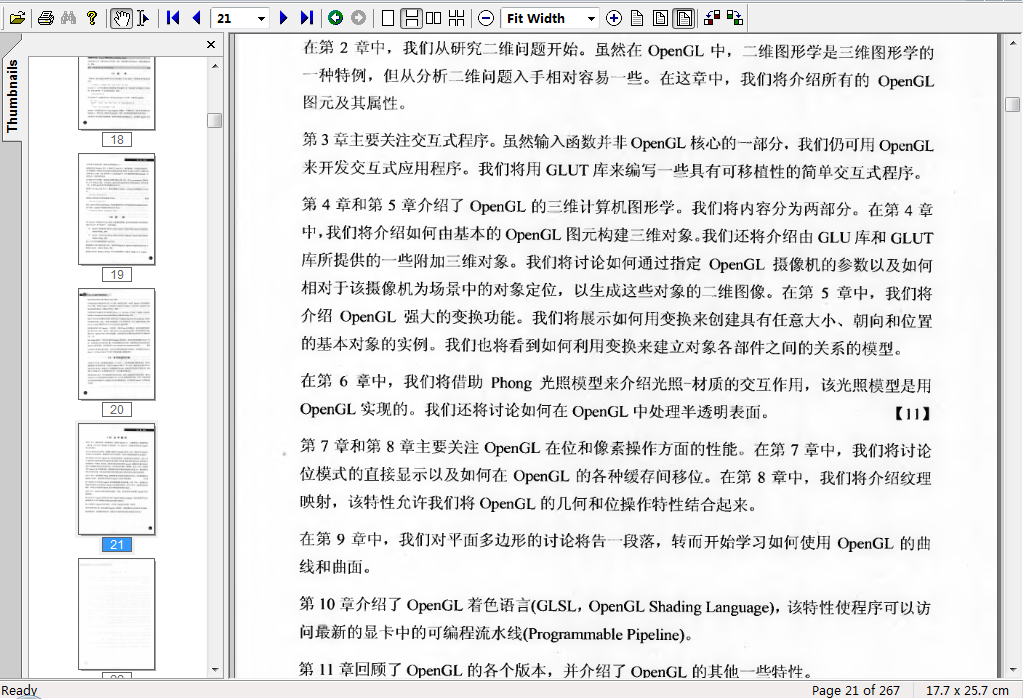Viewport: 1023px width, 699px height.
Task: Click the text '(Programmable Pipeline)'
Action: [606, 634]
